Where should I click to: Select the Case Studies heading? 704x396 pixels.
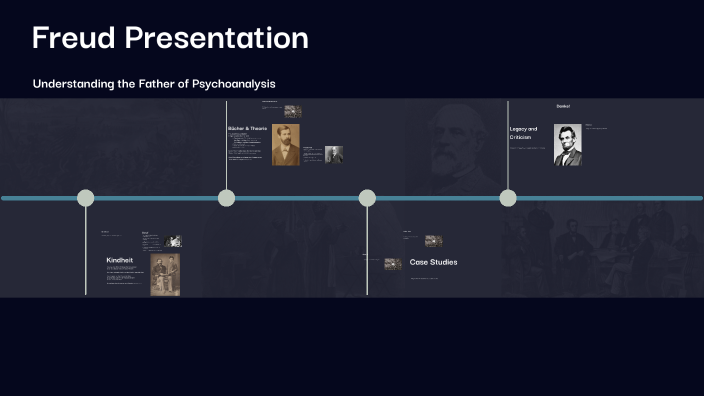(433, 262)
